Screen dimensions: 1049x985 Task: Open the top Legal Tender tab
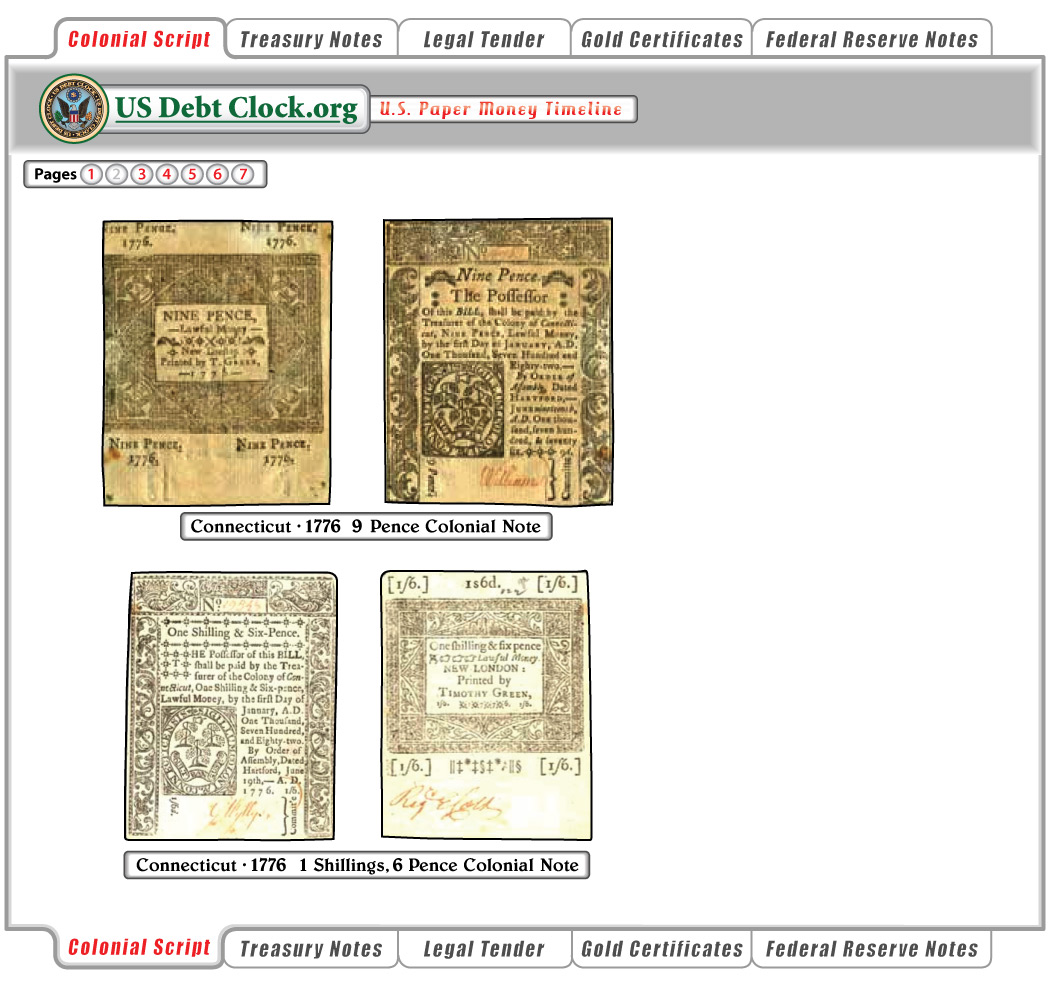(484, 40)
